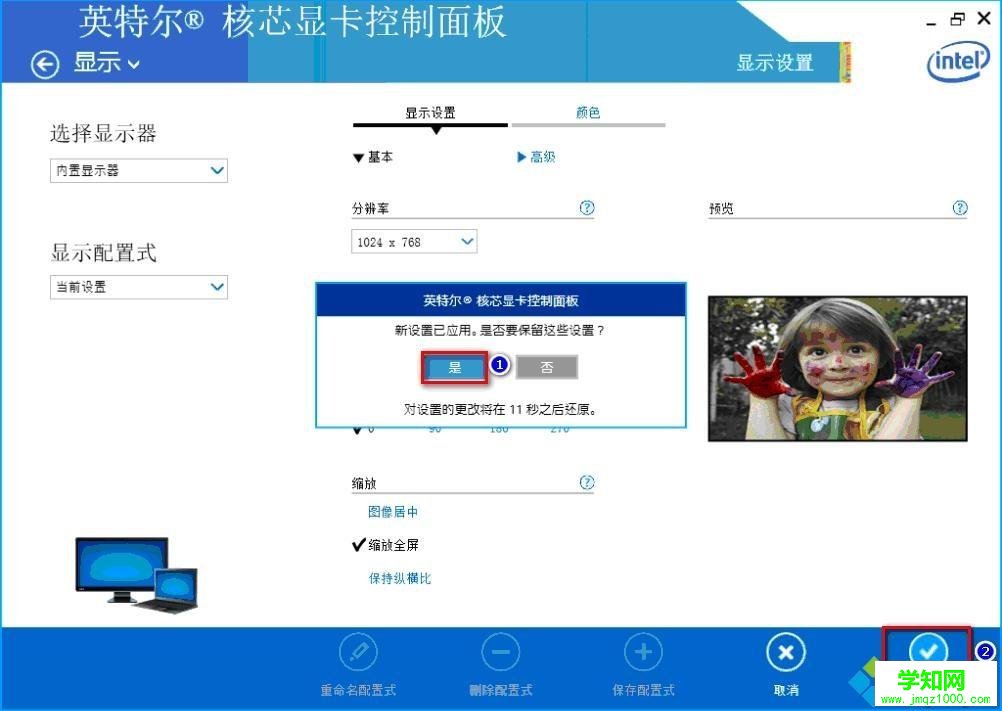The image size is (1002, 711).
Task: Click the 重命名配置式 pencil icon
Action: (x=358, y=653)
